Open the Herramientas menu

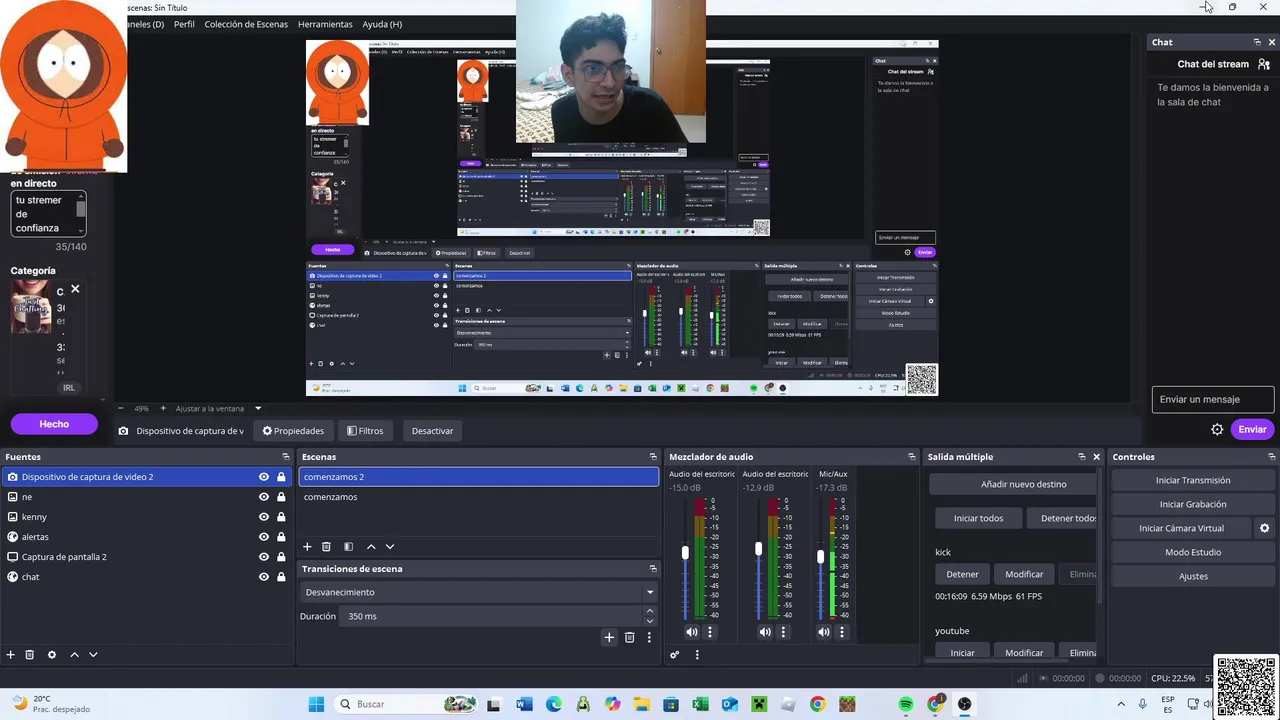pyautogui.click(x=325, y=24)
